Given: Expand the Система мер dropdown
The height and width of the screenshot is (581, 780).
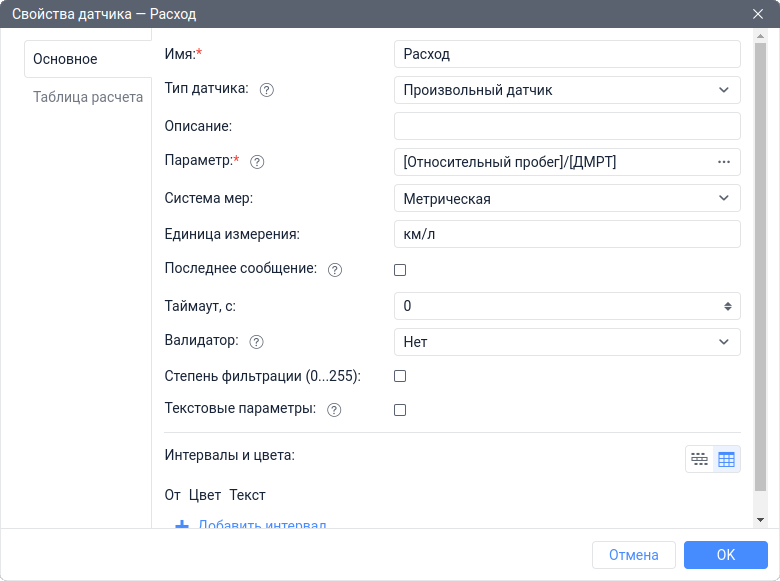Looking at the screenshot, I should coord(567,198).
